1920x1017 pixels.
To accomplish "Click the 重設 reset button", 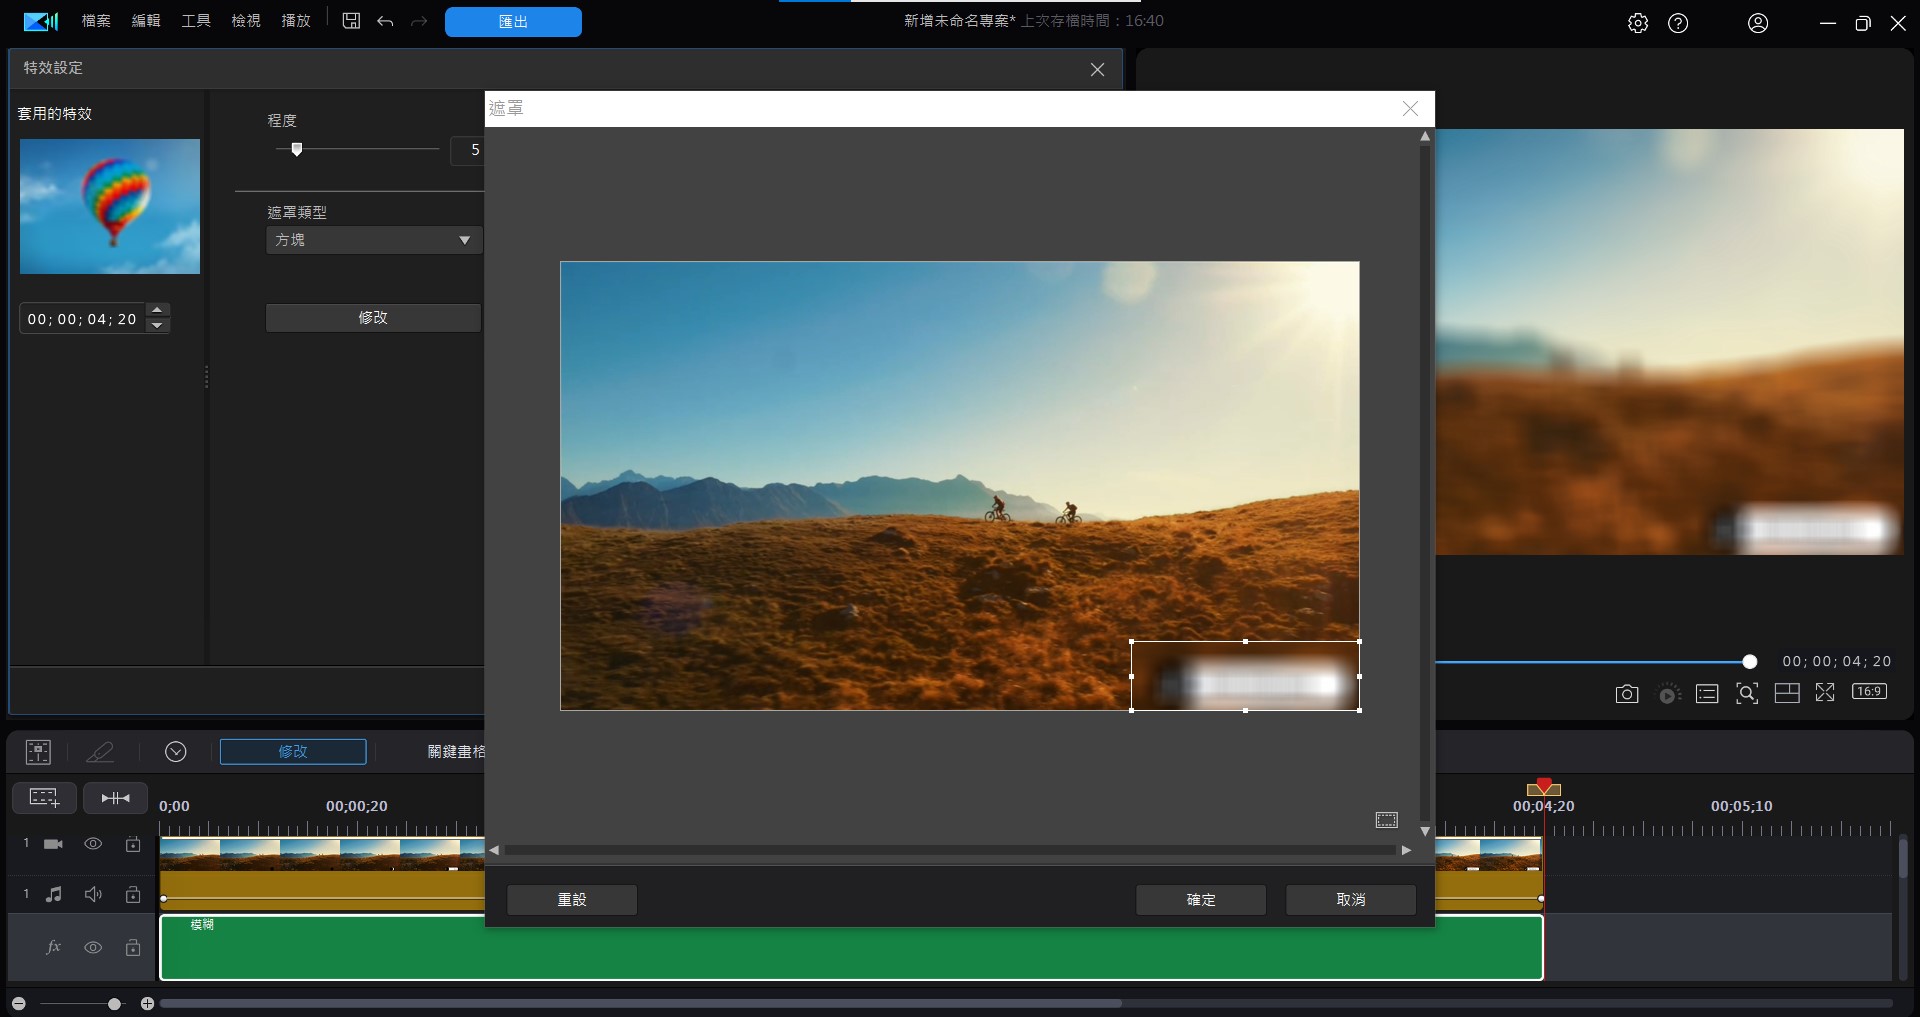I will pyautogui.click(x=571, y=900).
